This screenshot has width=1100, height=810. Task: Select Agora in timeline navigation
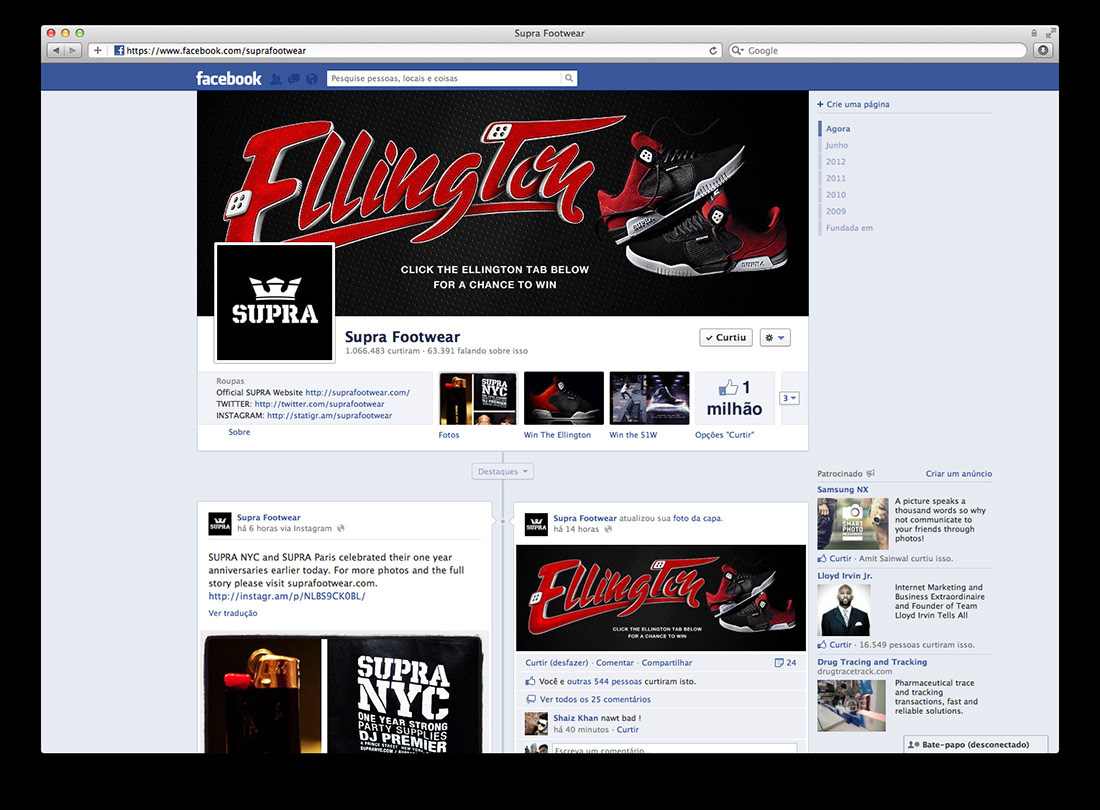click(838, 128)
